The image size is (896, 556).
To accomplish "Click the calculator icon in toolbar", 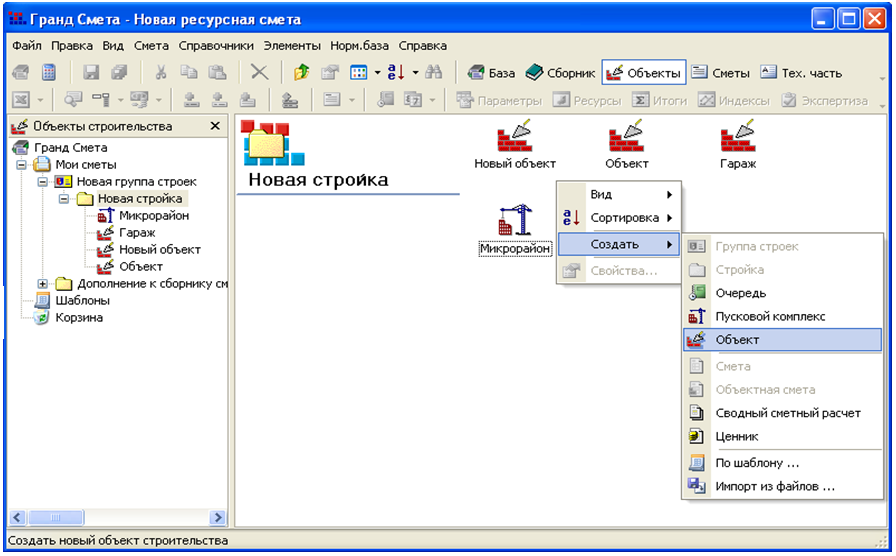I will [49, 72].
